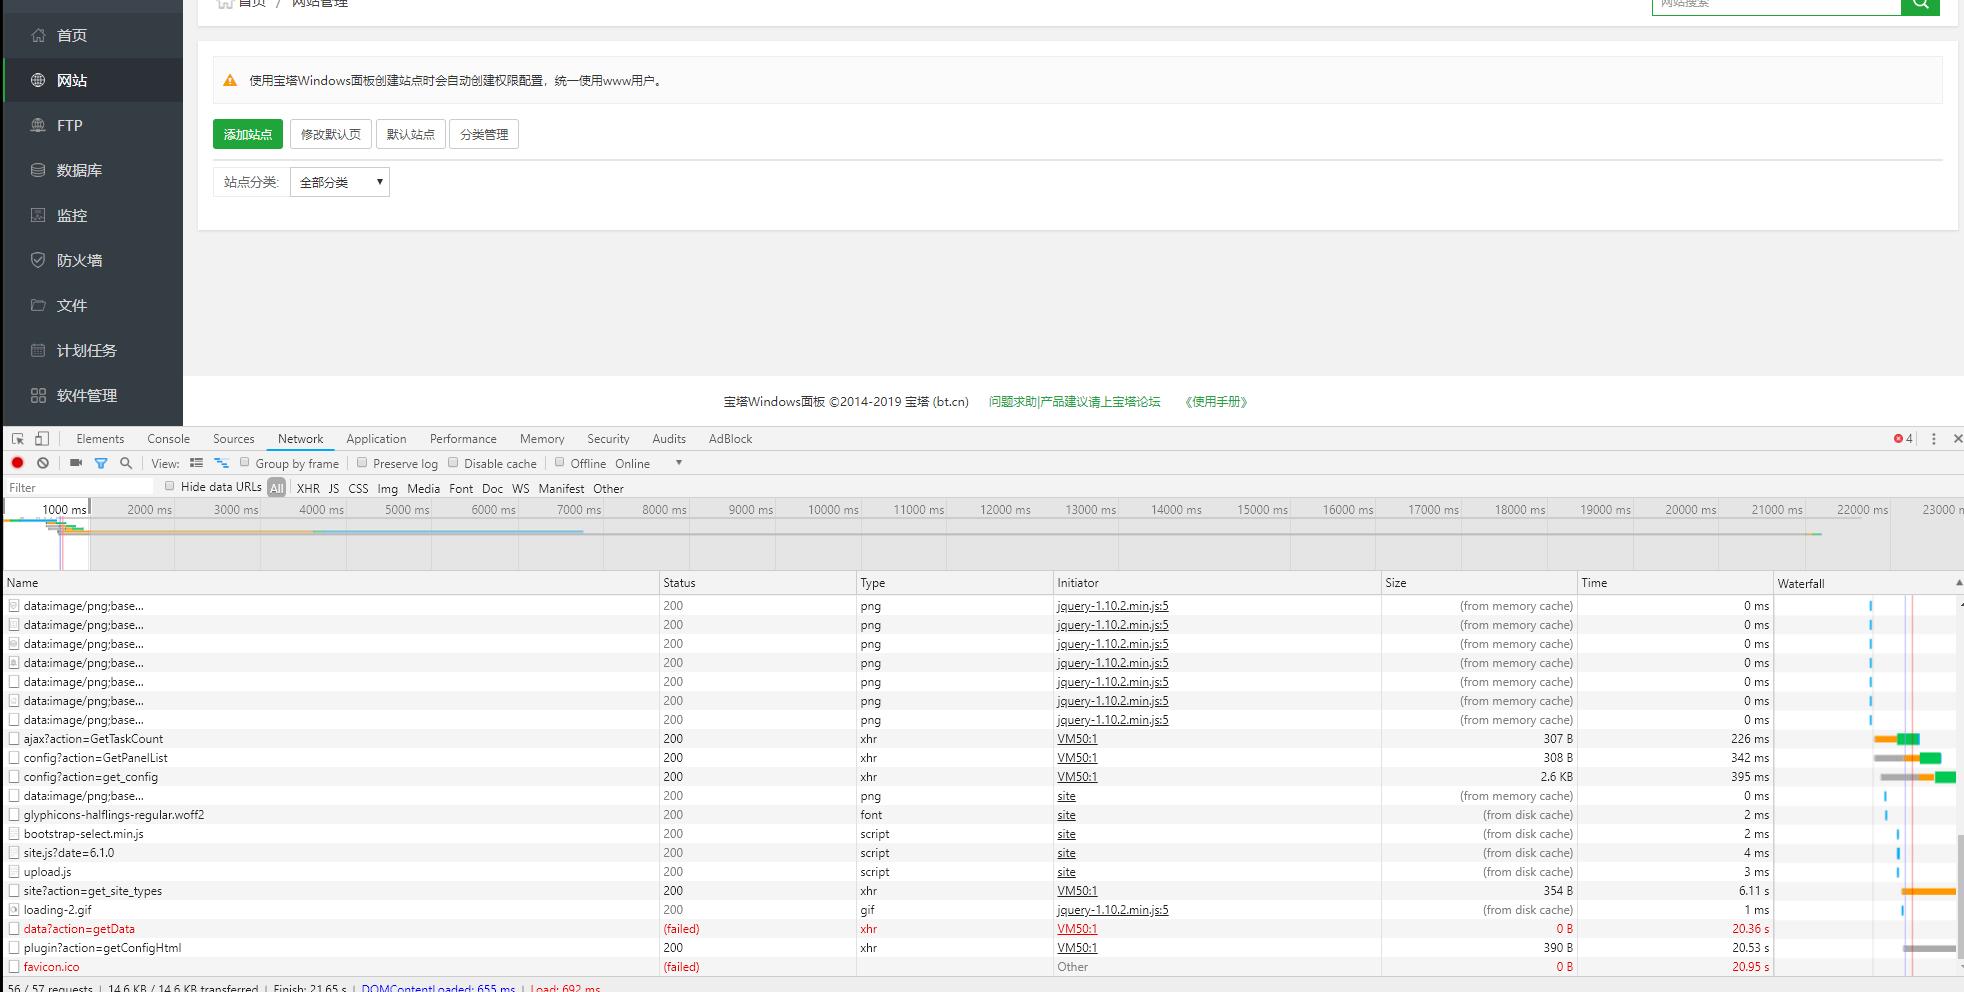
Task: Click the capture screenshots camera icon
Action: [75, 463]
